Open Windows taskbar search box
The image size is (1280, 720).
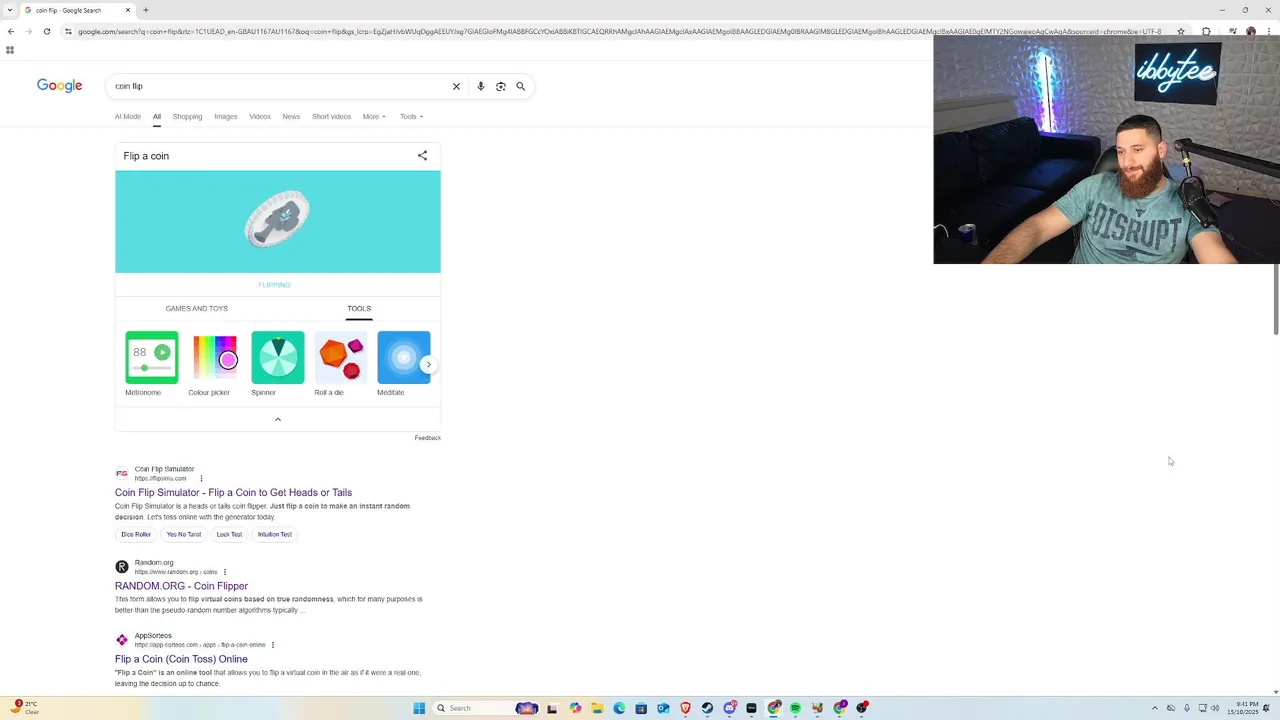point(484,708)
